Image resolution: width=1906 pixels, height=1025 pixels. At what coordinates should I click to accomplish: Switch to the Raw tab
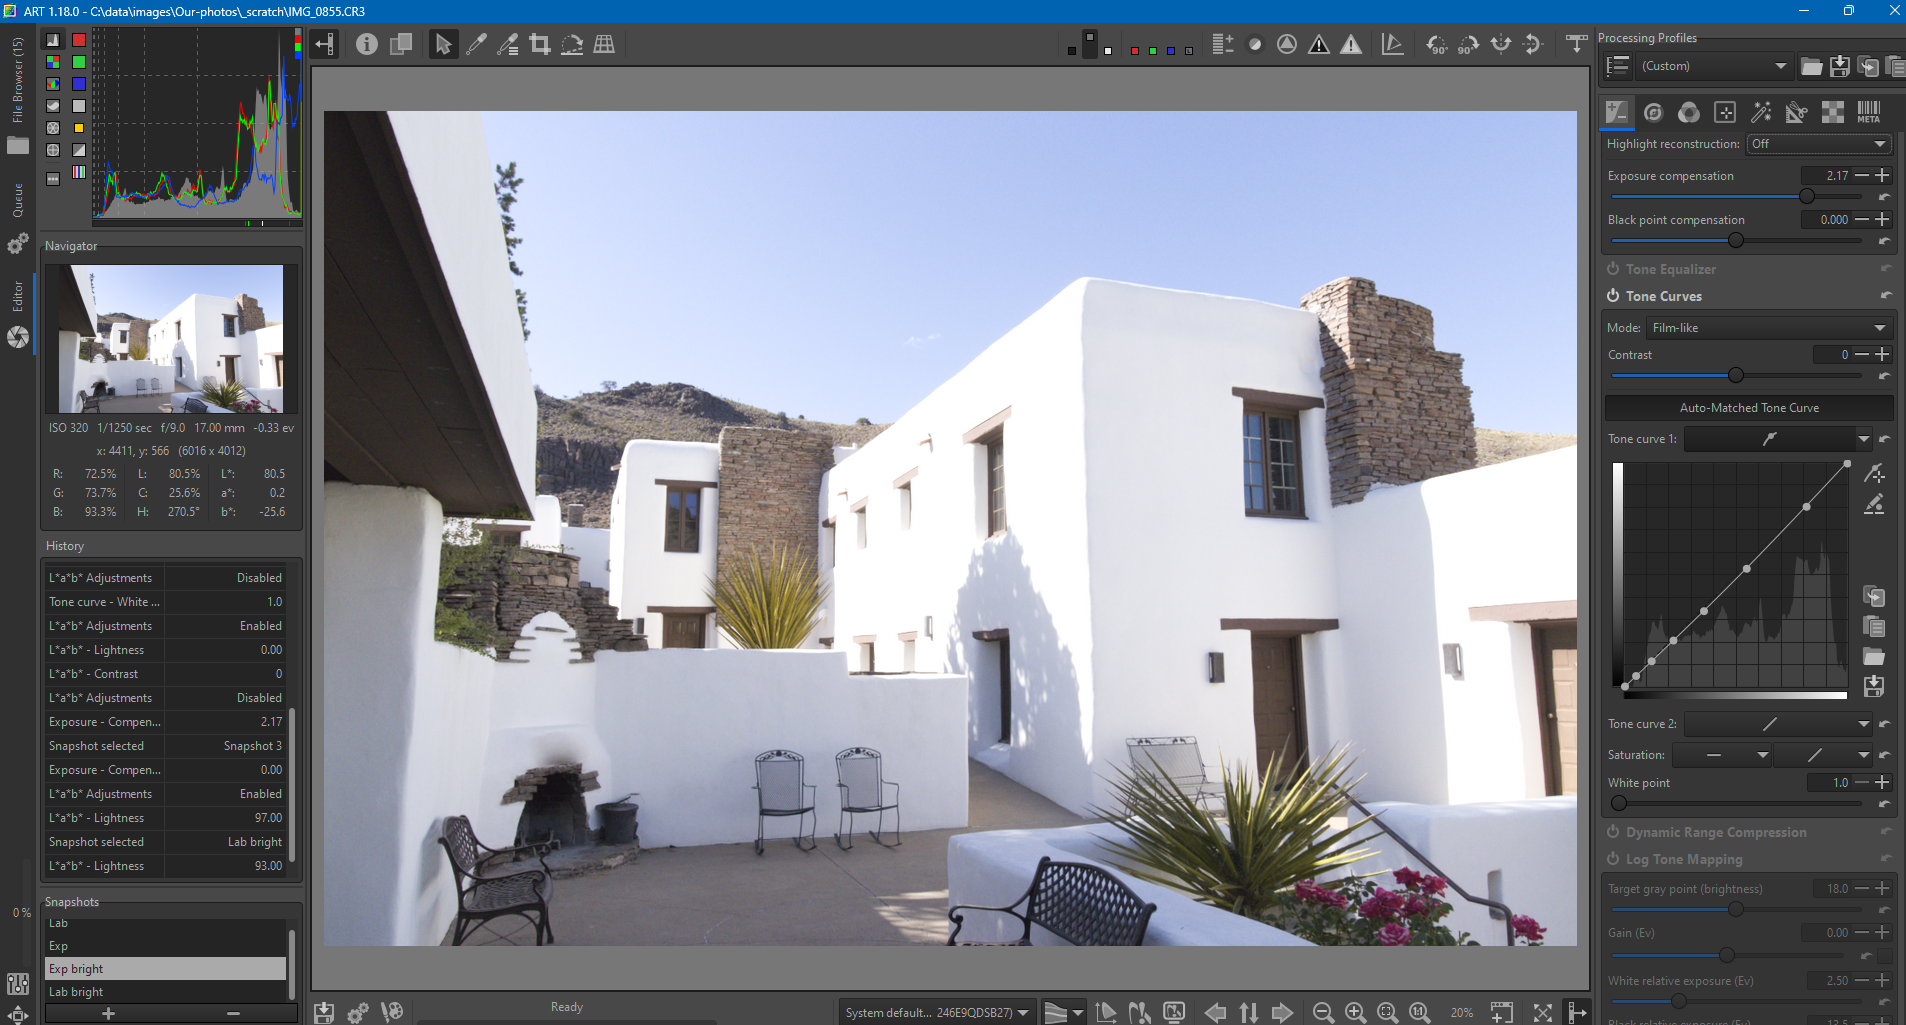click(x=1833, y=112)
